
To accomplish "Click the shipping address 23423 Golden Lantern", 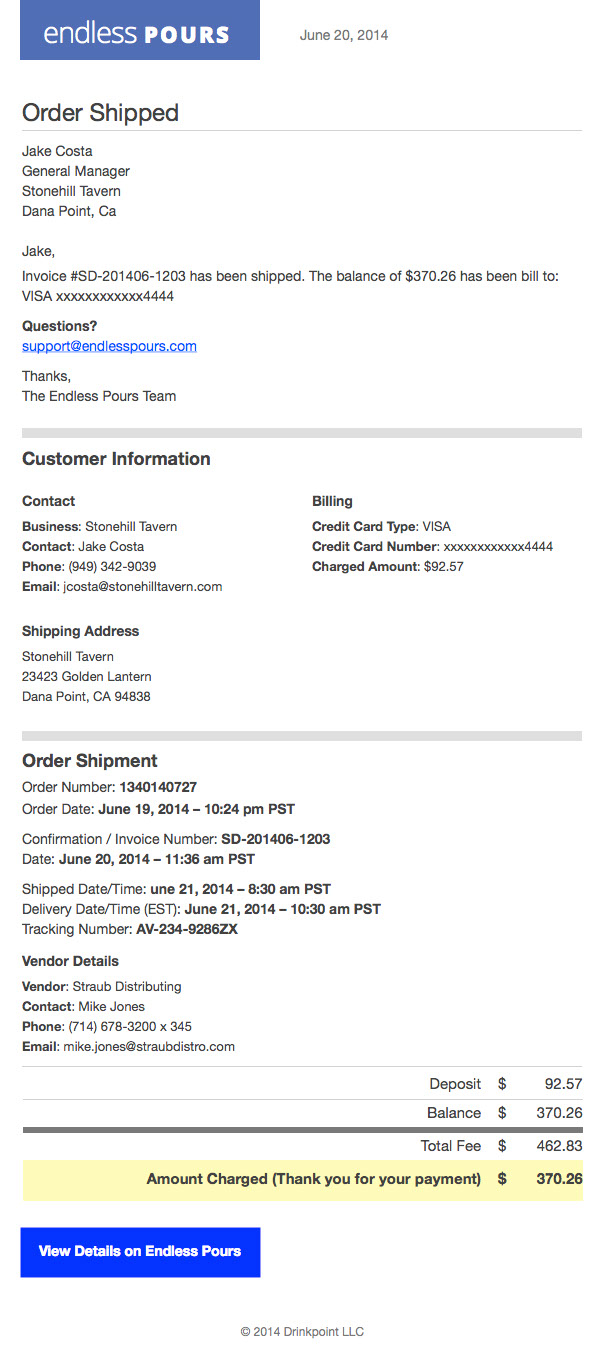I will coord(87,676).
